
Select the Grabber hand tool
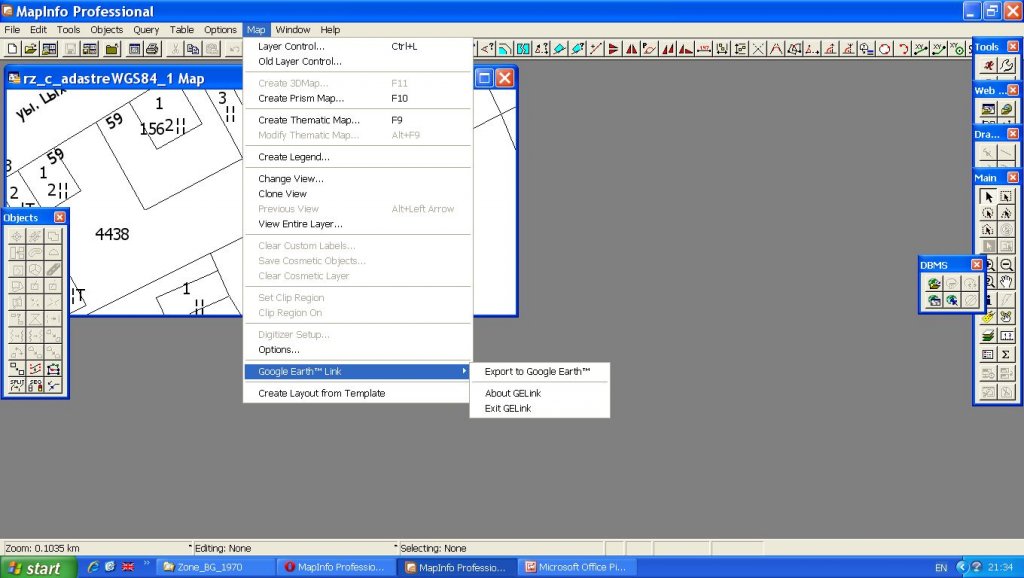click(1006, 282)
